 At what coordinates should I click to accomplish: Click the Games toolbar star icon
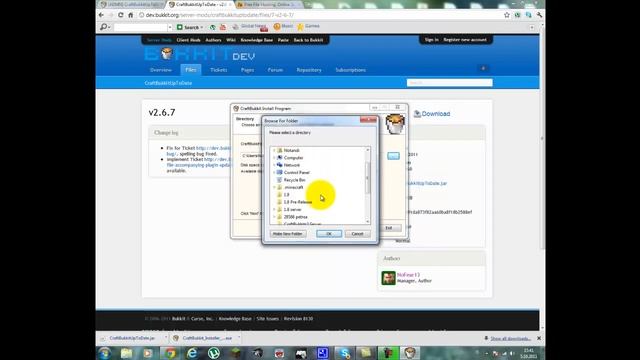[300, 27]
